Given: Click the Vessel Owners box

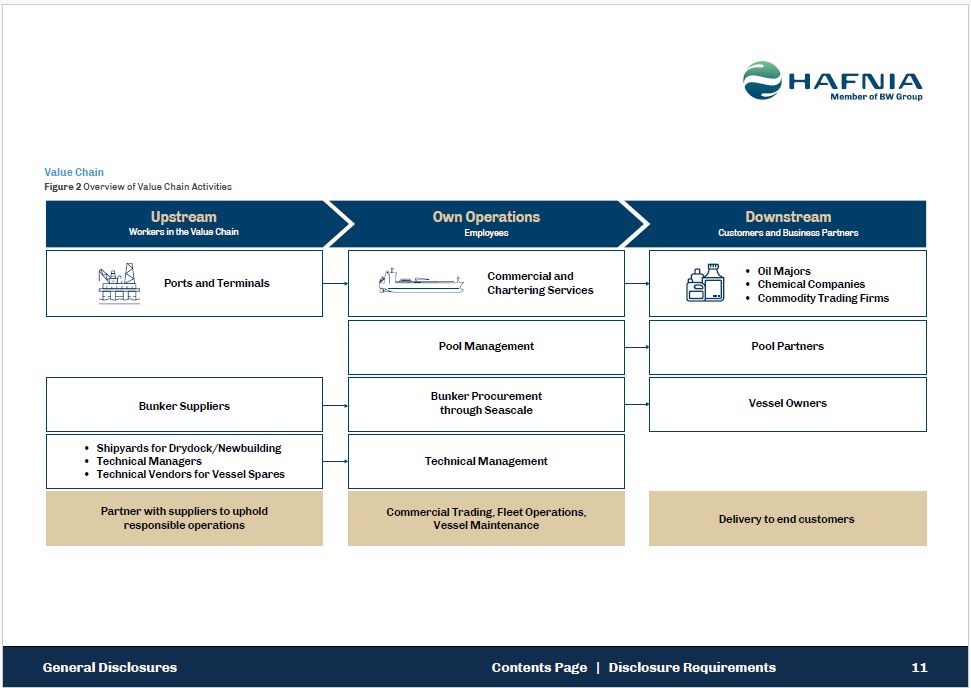Looking at the screenshot, I should coord(788,404).
